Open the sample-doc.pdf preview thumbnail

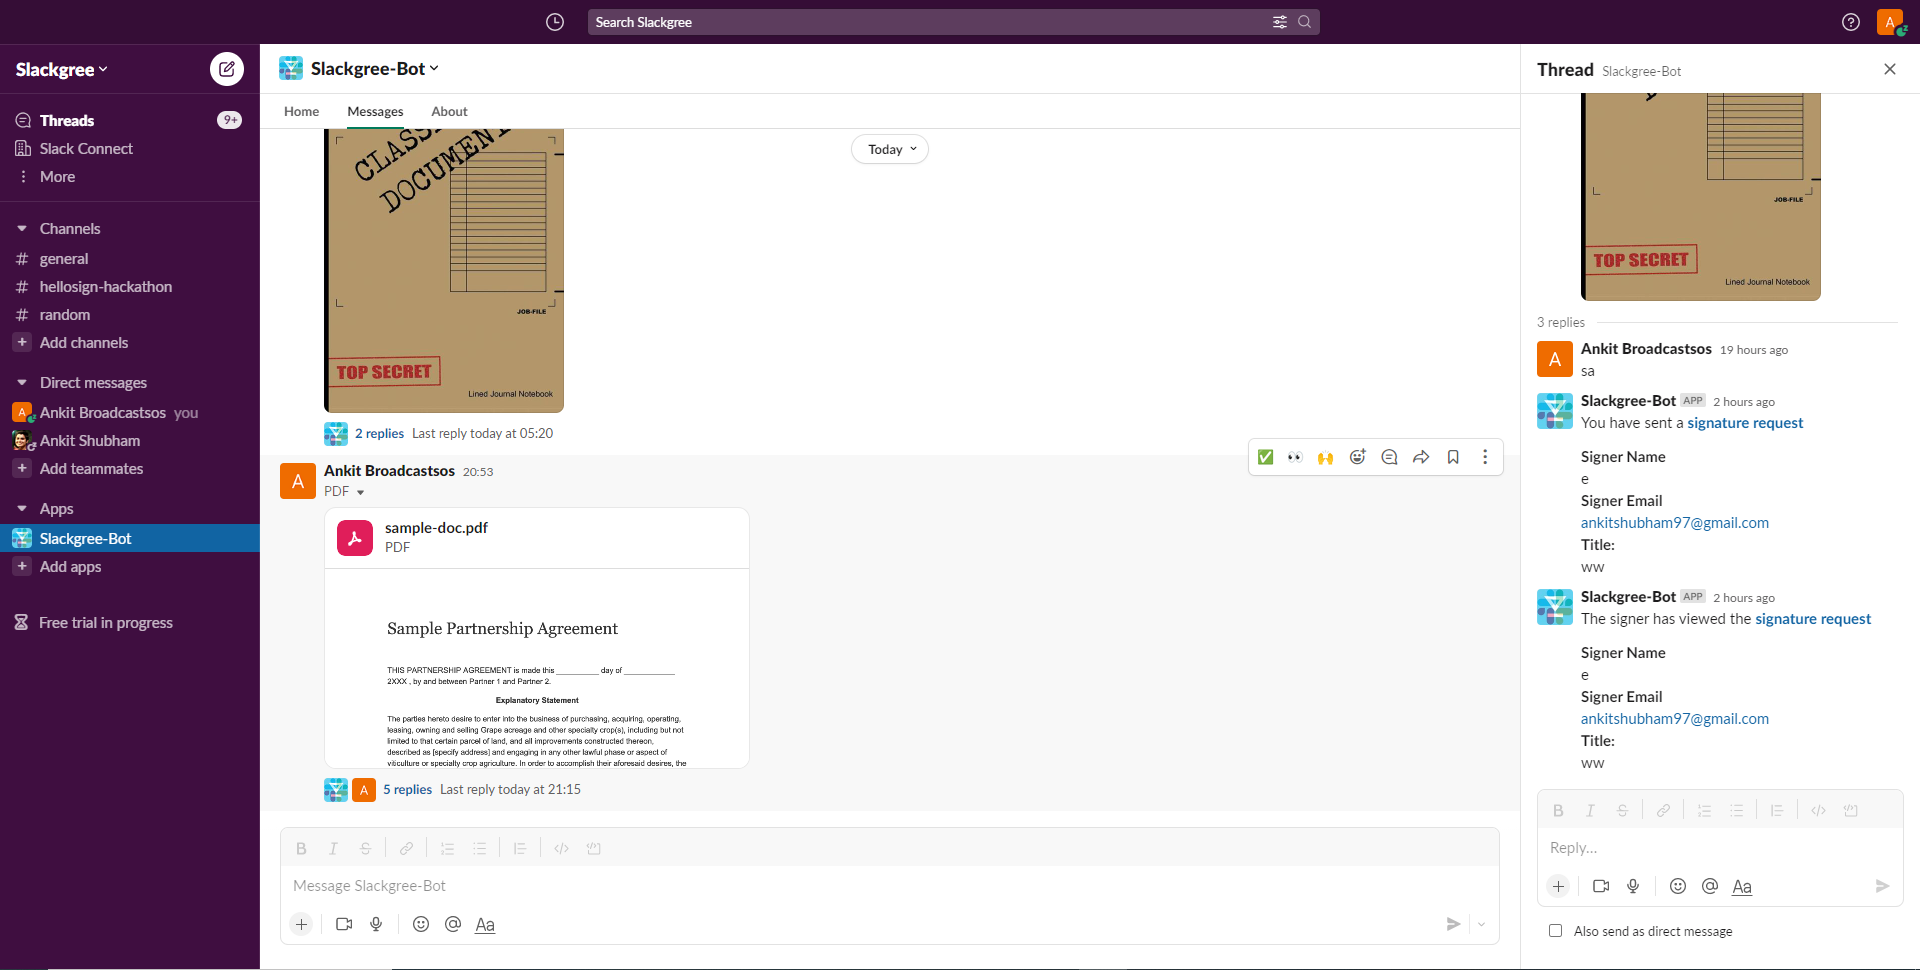tap(537, 668)
